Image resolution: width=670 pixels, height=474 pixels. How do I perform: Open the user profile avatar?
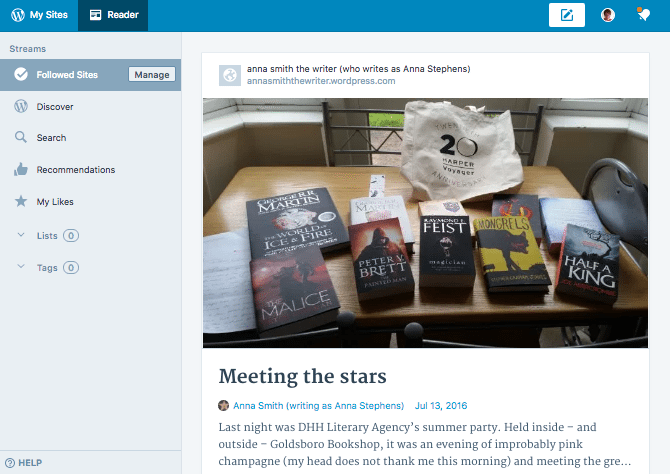(x=608, y=15)
